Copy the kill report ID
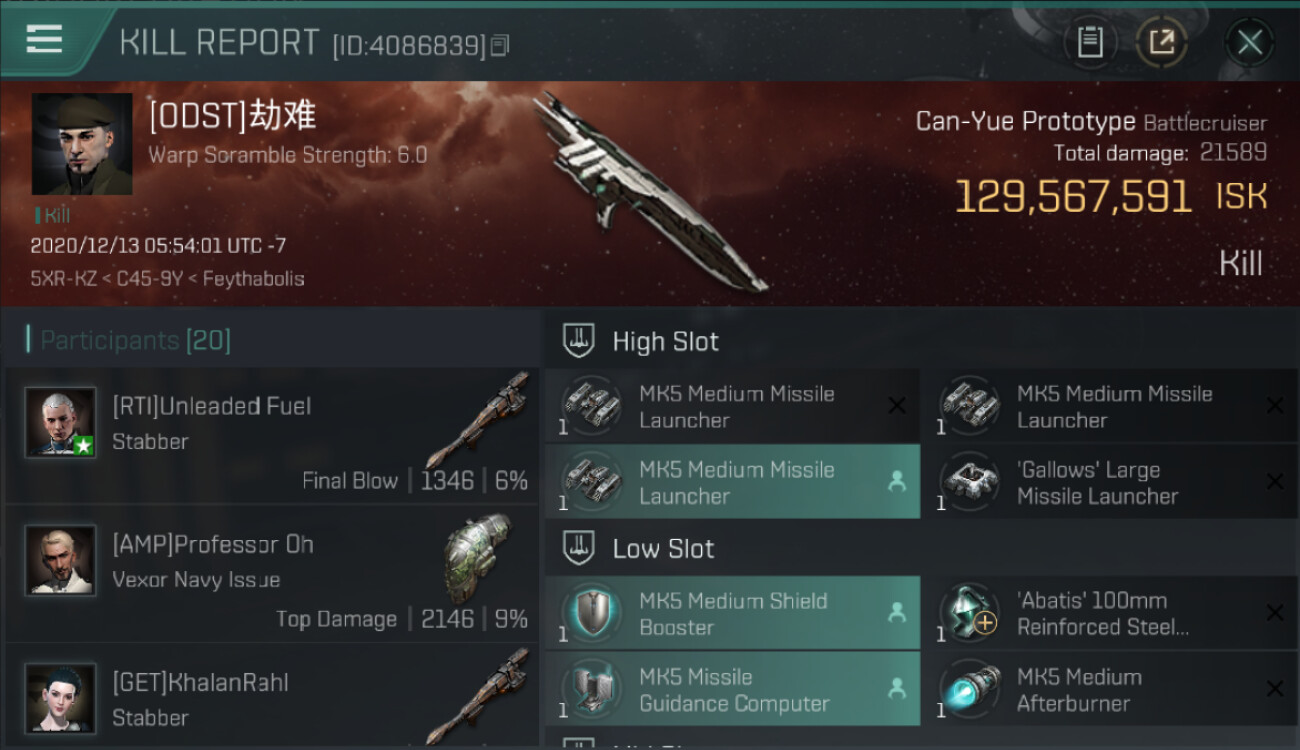The height and width of the screenshot is (750, 1300). [x=500, y=45]
